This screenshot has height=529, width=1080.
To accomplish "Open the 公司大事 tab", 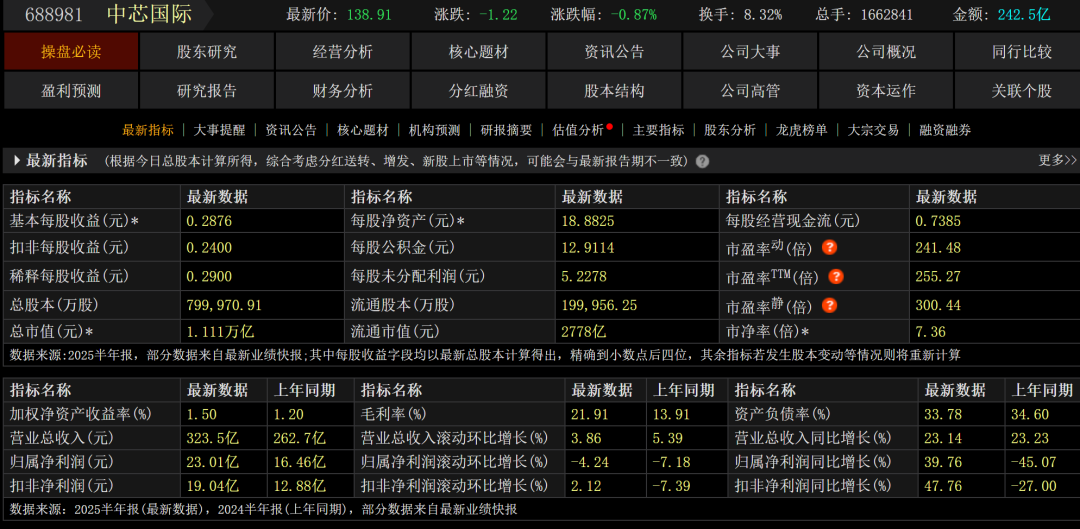I will [x=750, y=52].
